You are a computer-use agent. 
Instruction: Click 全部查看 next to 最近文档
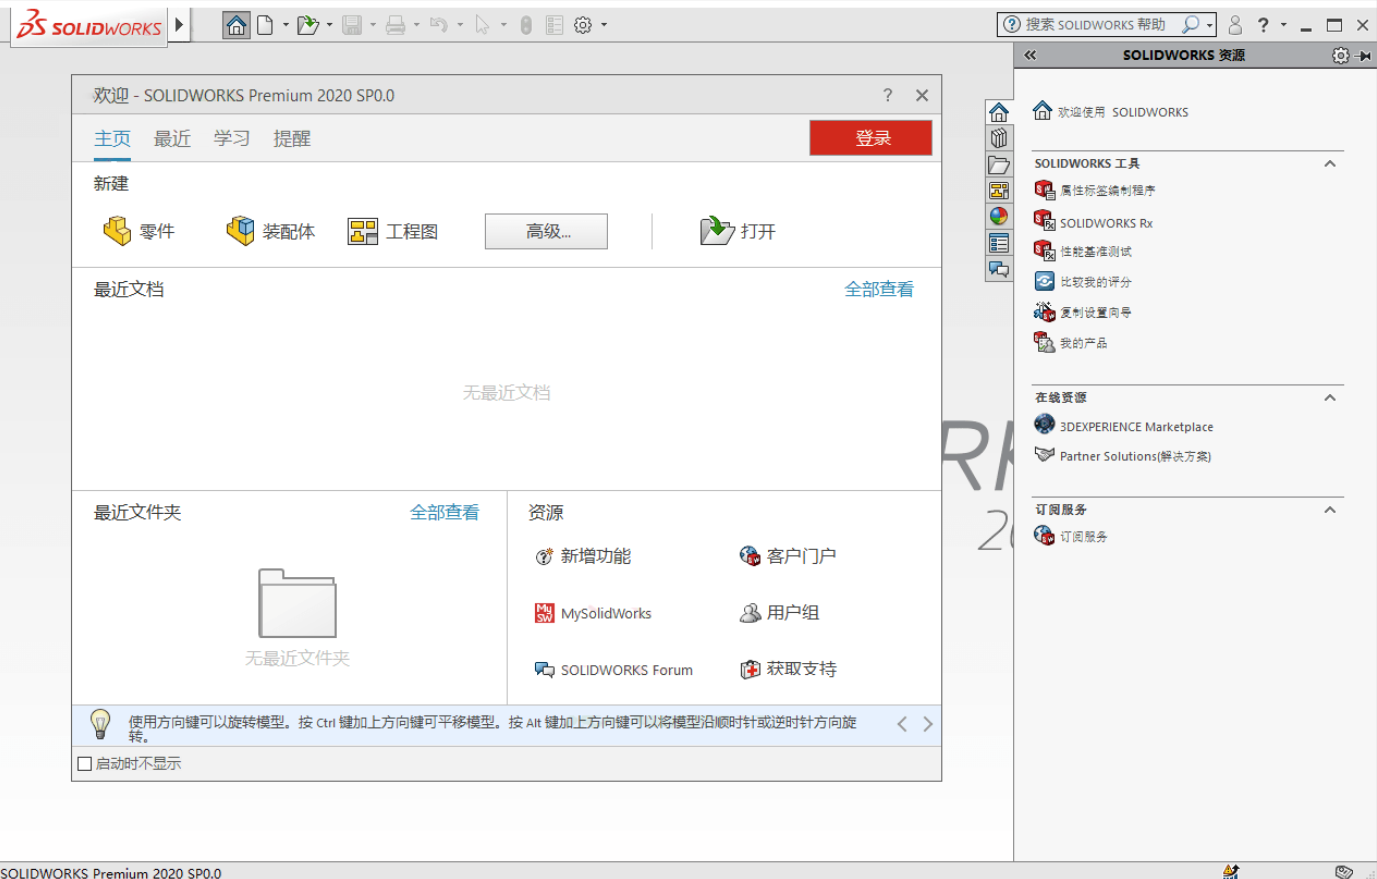pos(879,289)
